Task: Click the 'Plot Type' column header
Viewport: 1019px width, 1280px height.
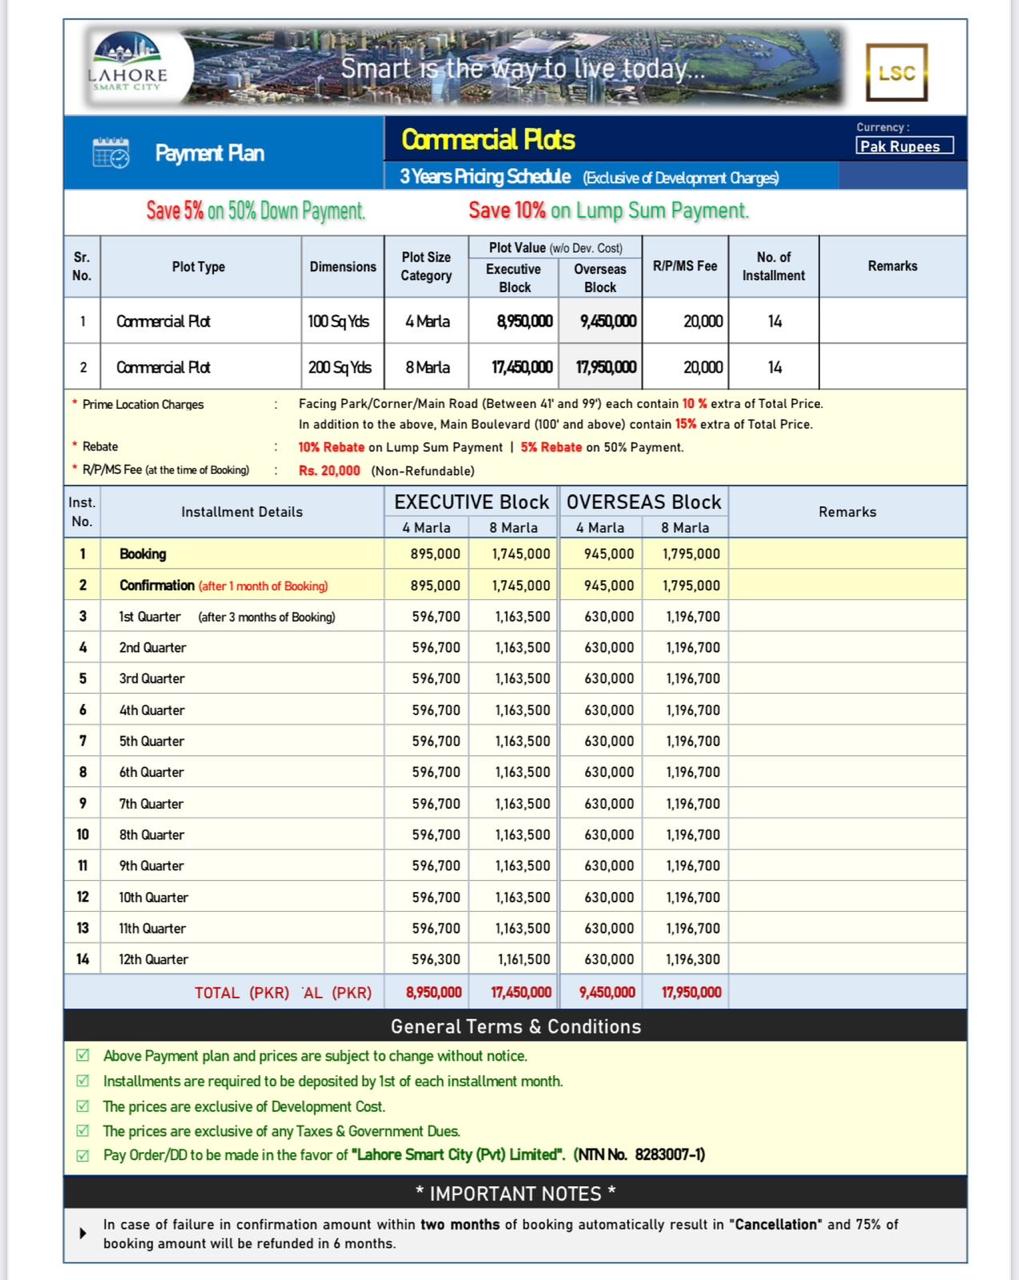Action: tap(199, 267)
